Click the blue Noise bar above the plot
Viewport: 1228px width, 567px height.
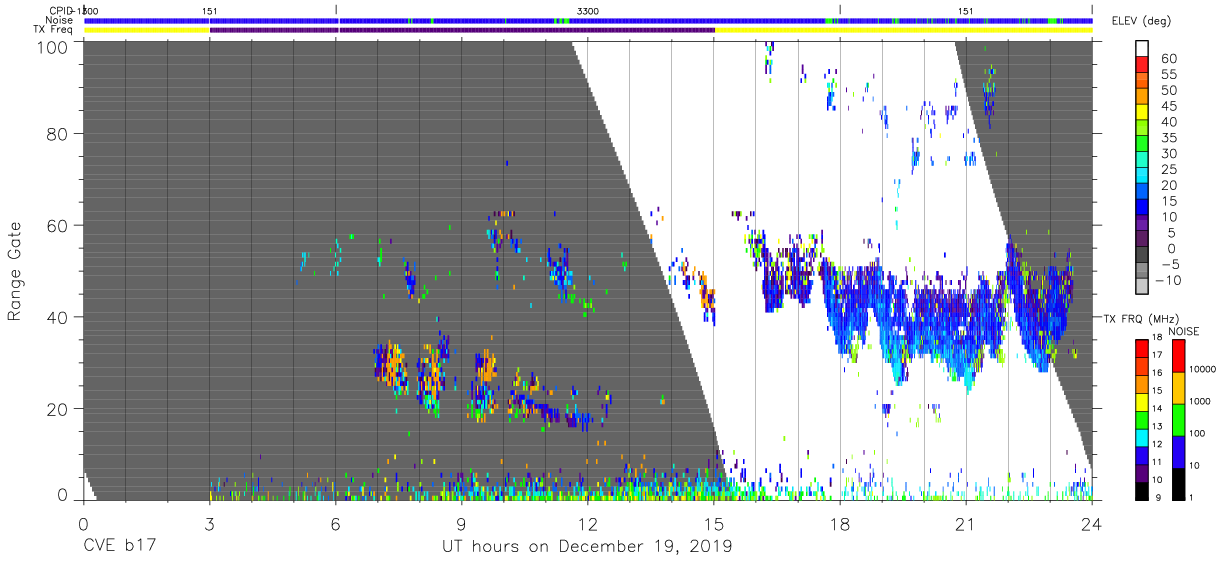[588, 20]
